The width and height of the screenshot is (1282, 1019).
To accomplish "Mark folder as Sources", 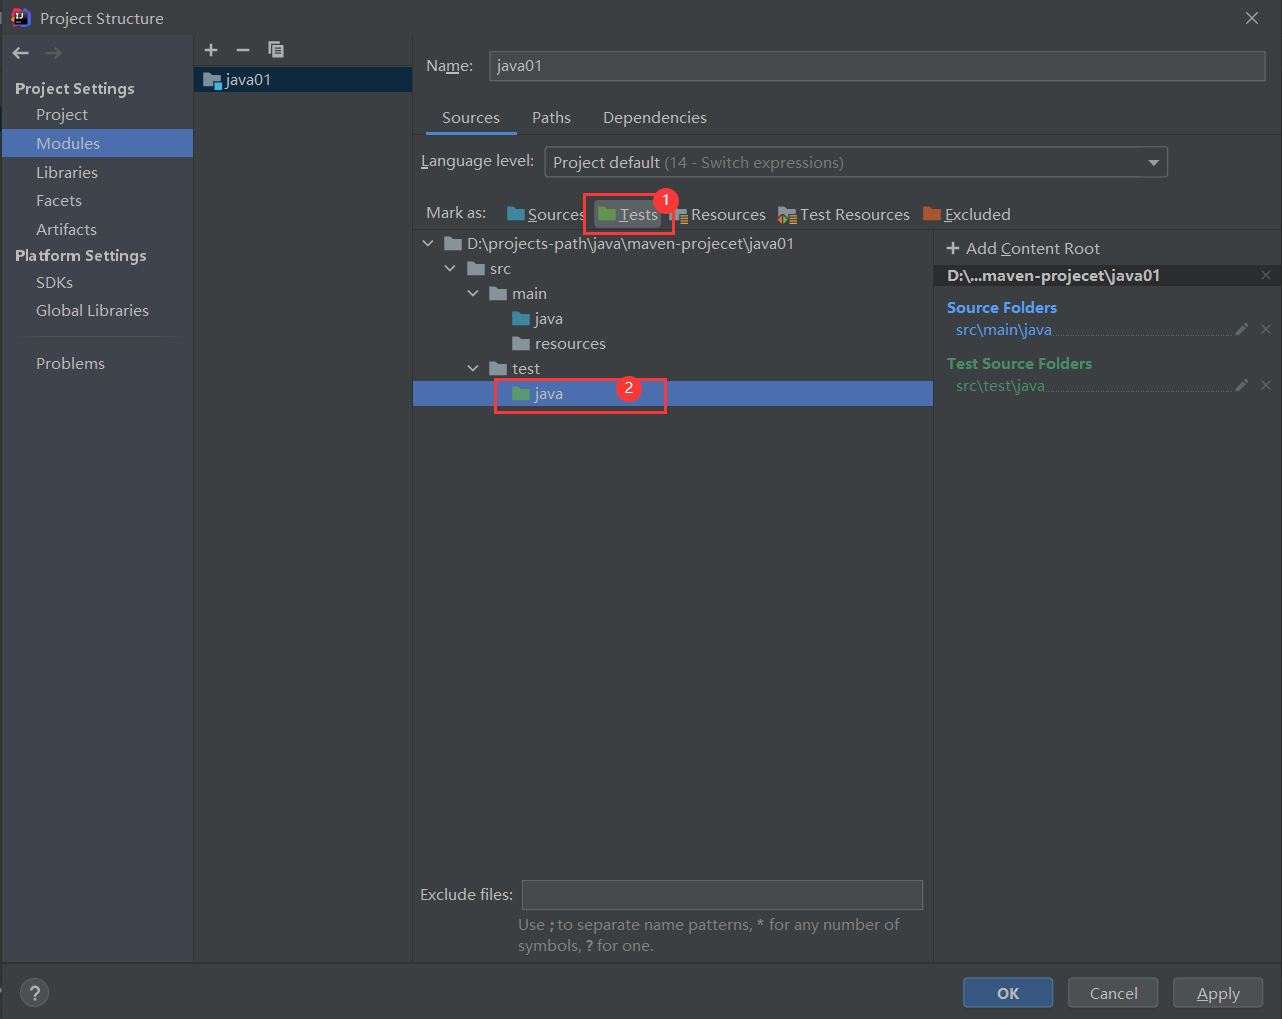I will 546,214.
